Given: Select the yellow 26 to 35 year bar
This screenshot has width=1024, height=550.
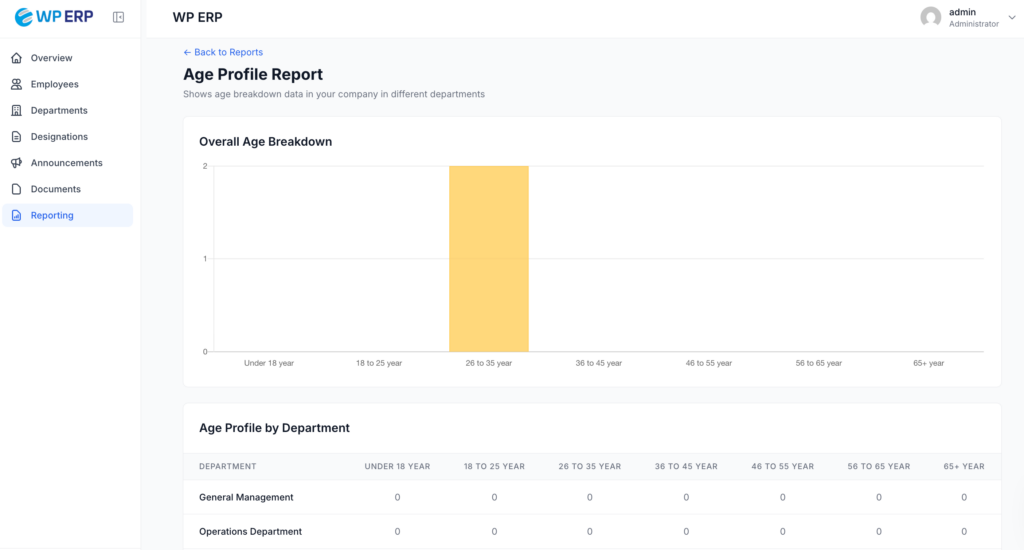Looking at the screenshot, I should point(488,259).
